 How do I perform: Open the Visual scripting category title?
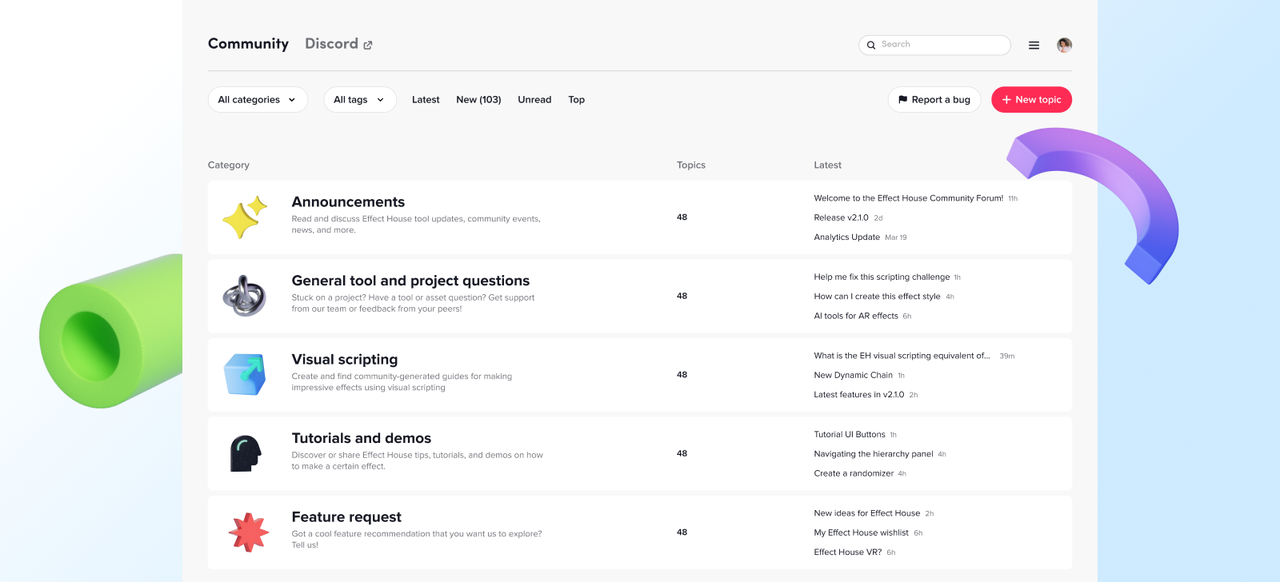click(344, 359)
